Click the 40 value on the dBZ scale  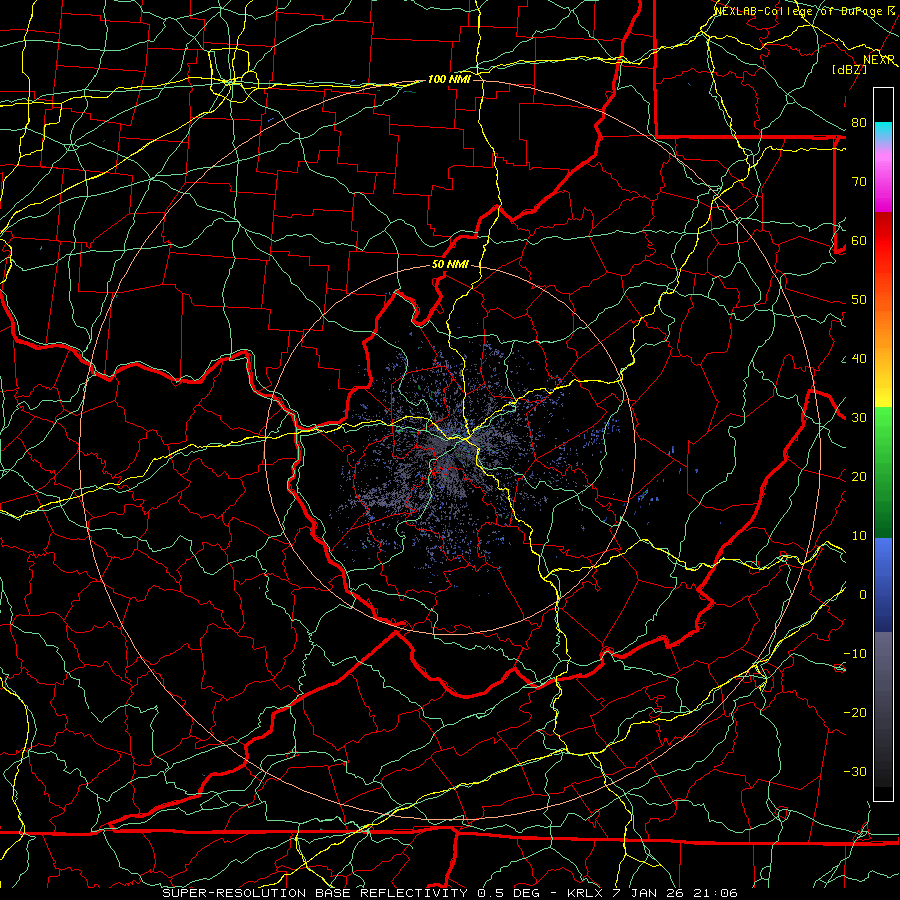click(x=859, y=359)
